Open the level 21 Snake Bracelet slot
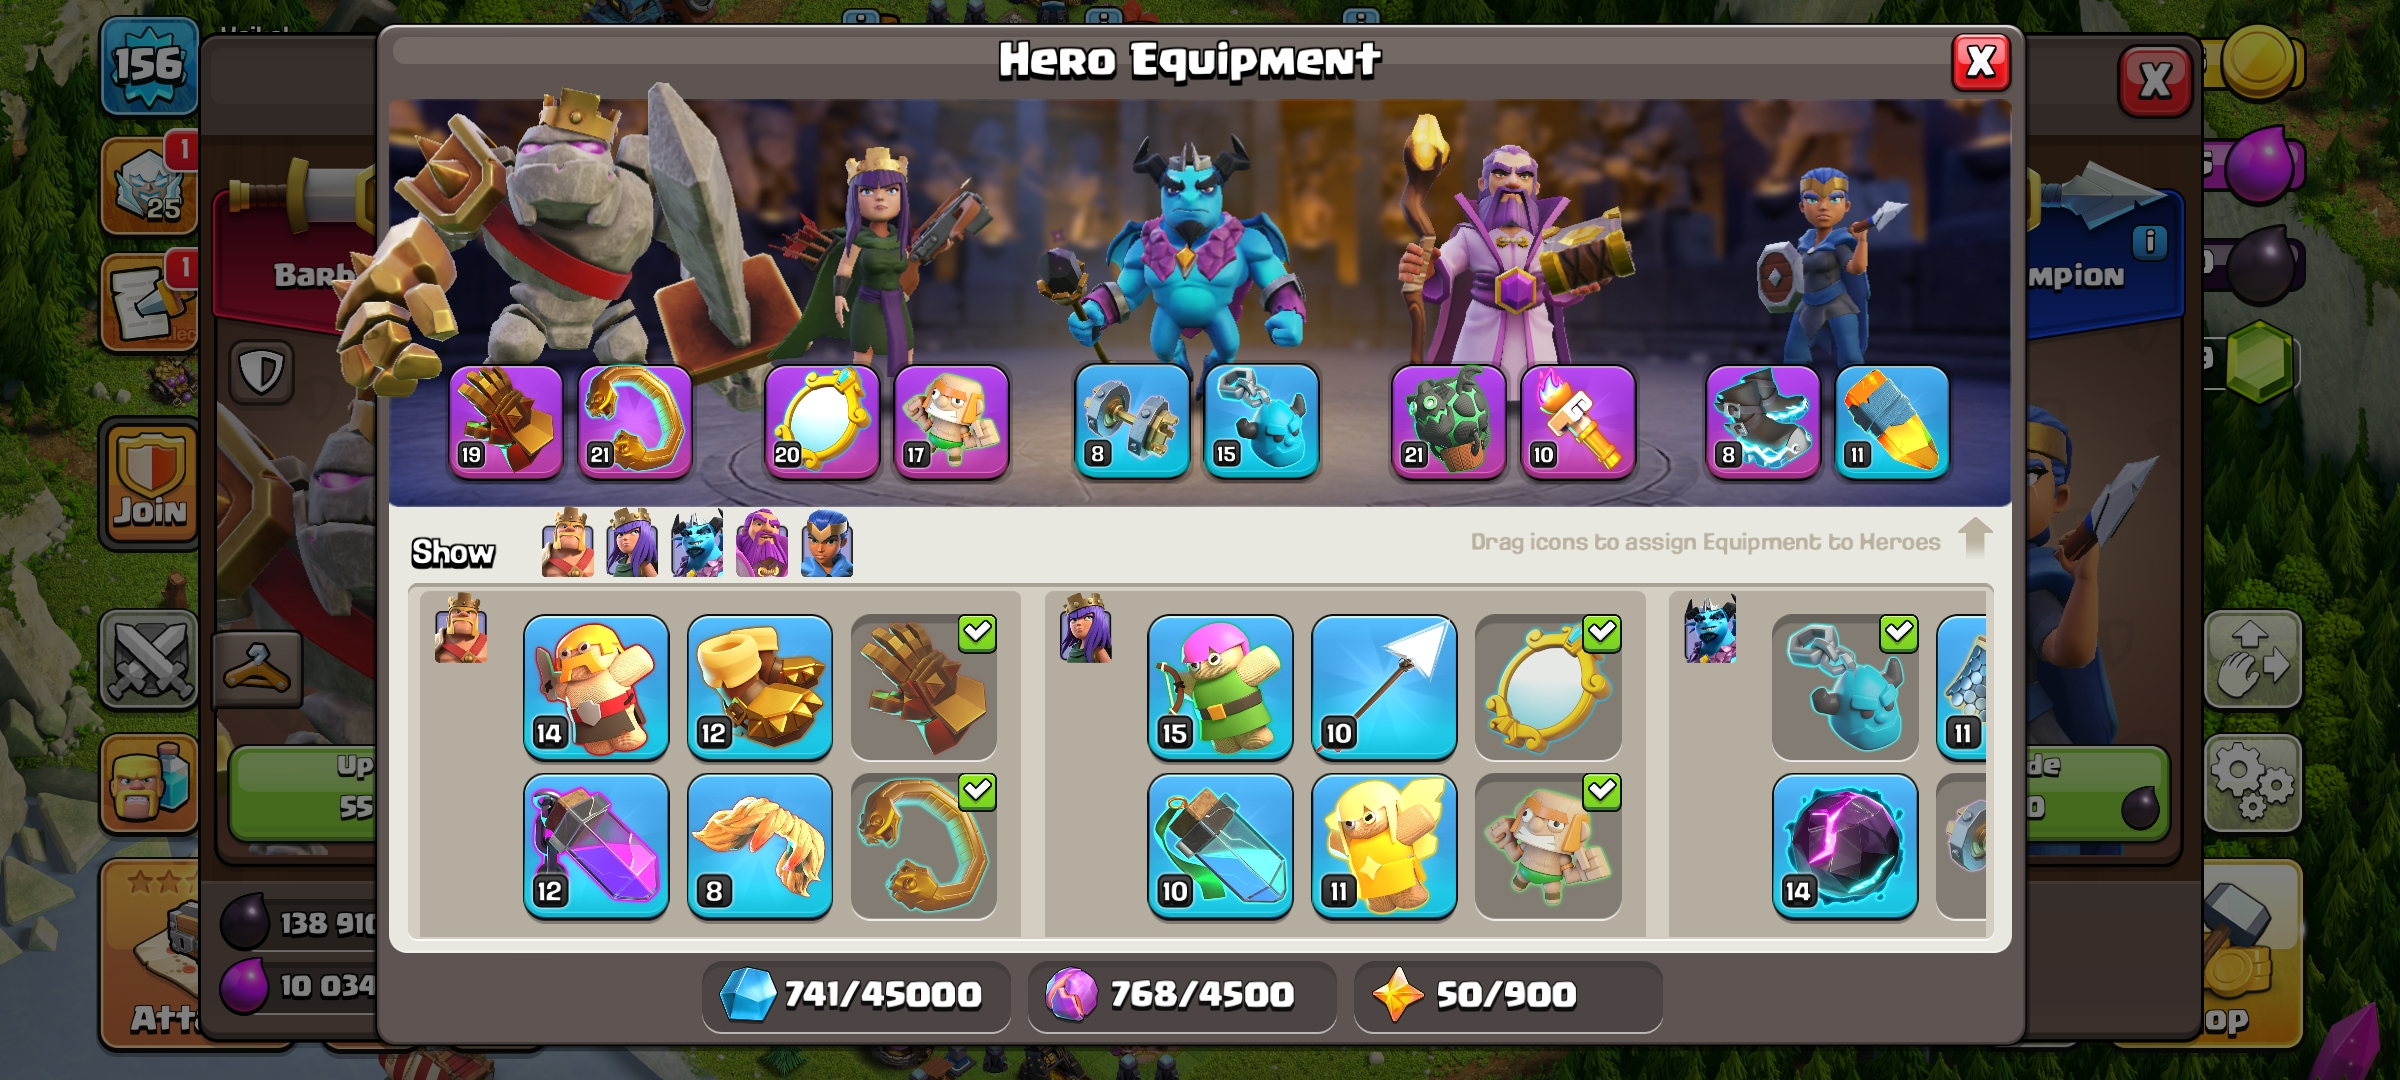This screenshot has height=1080, width=2400. tap(635, 421)
